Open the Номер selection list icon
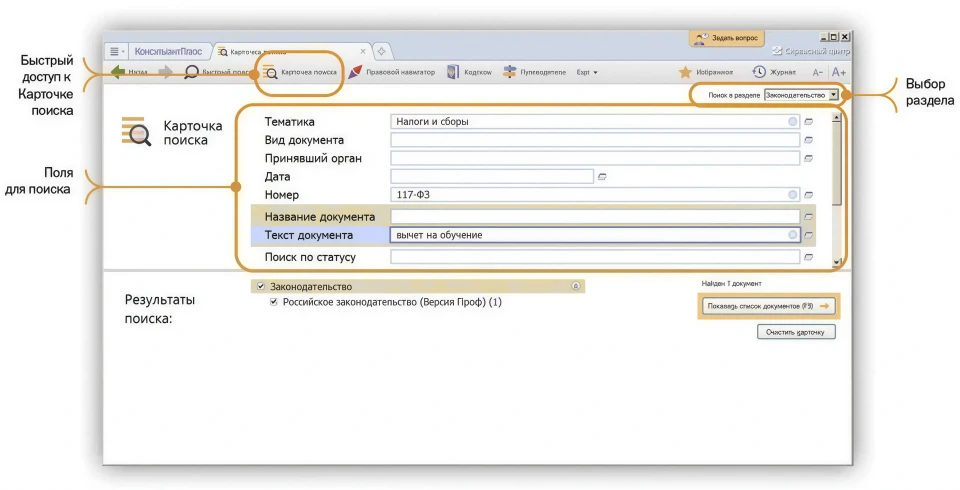The height and width of the screenshot is (490, 960). [808, 195]
